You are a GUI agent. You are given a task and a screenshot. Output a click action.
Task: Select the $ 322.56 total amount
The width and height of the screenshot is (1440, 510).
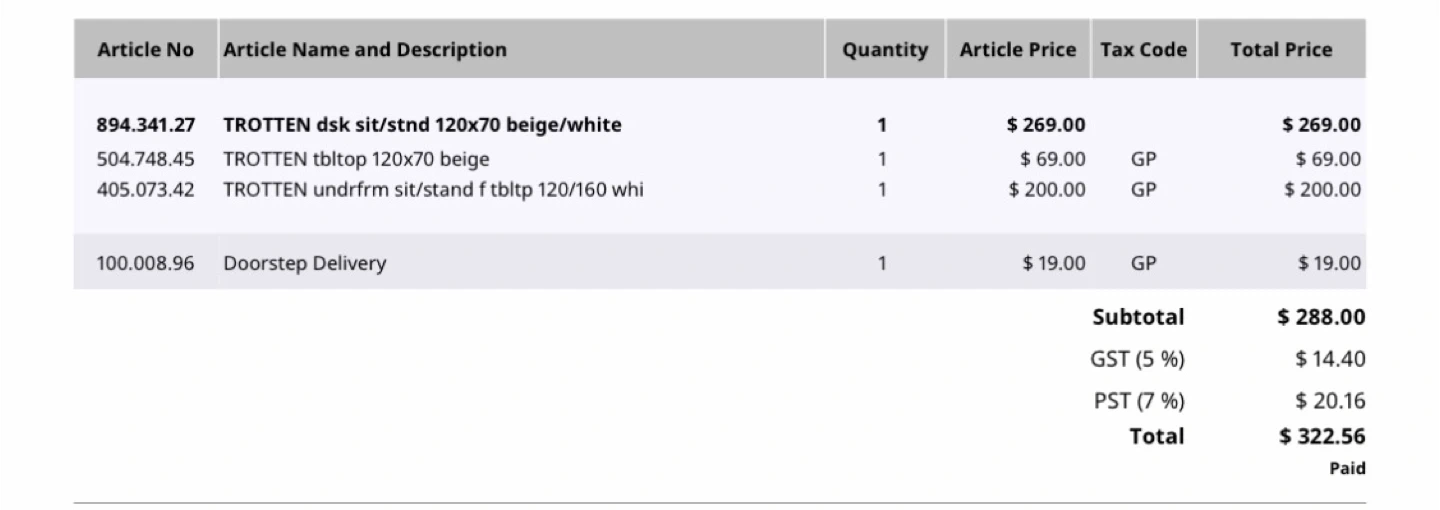tap(1321, 436)
